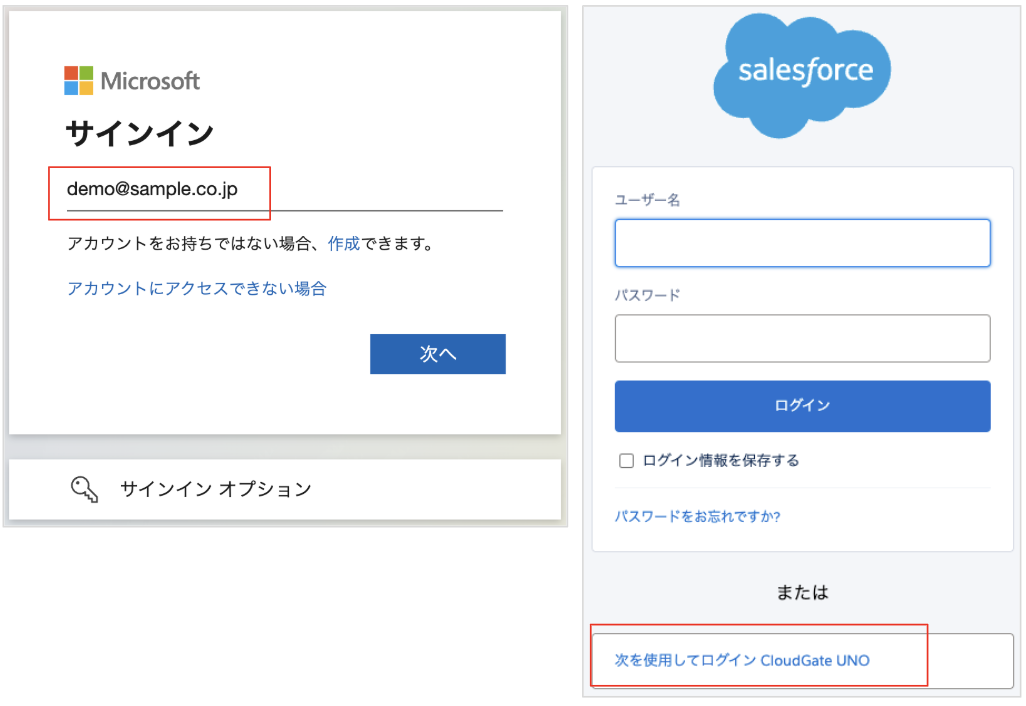
Task: Click the パスワード label in Salesforce form
Action: [647, 296]
